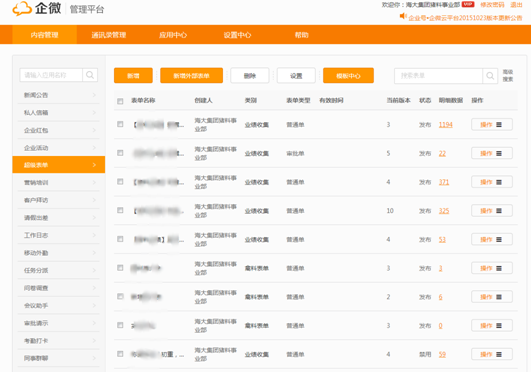Select 营销培训 in the sidebar

point(59,182)
